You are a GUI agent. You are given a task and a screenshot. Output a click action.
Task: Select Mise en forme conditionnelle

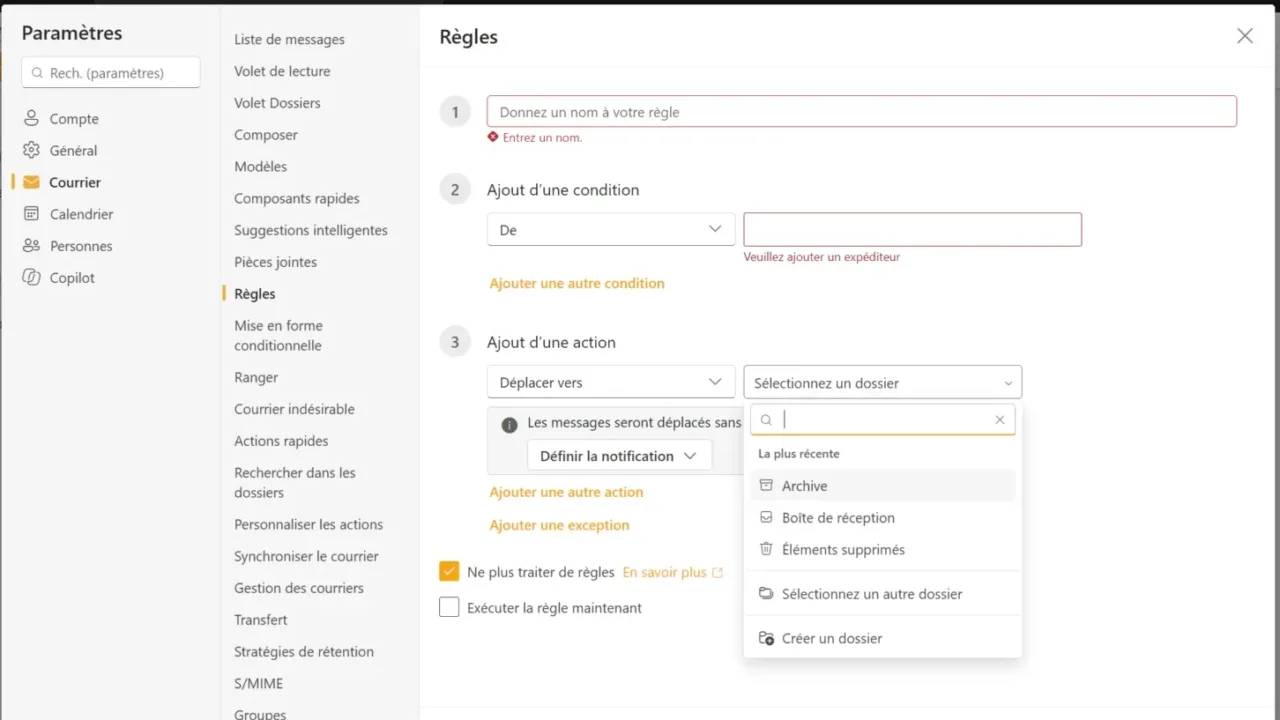280,336
